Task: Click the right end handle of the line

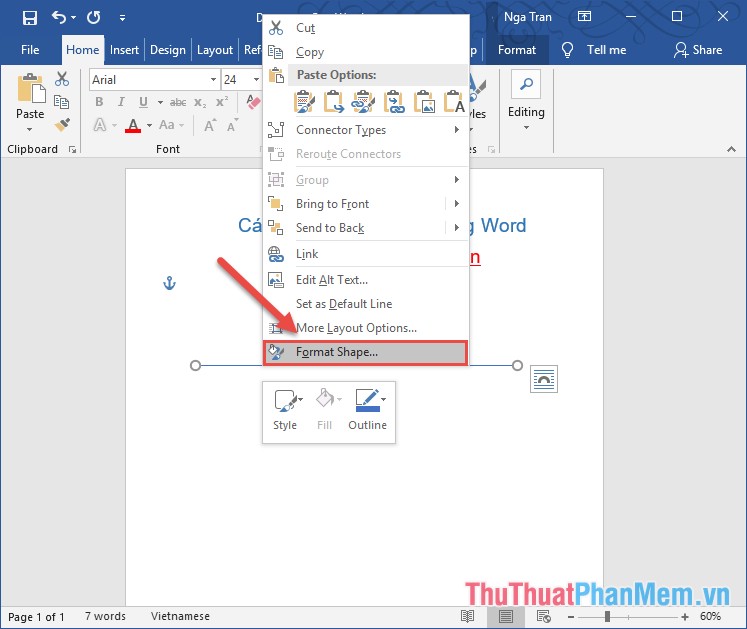Action: pyautogui.click(x=517, y=365)
